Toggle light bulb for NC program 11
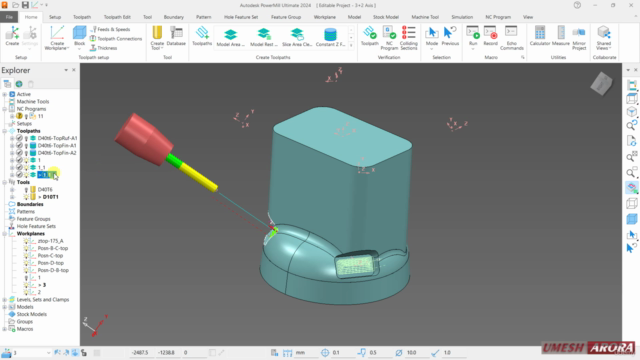This screenshot has height=360, width=640. click(x=26, y=116)
